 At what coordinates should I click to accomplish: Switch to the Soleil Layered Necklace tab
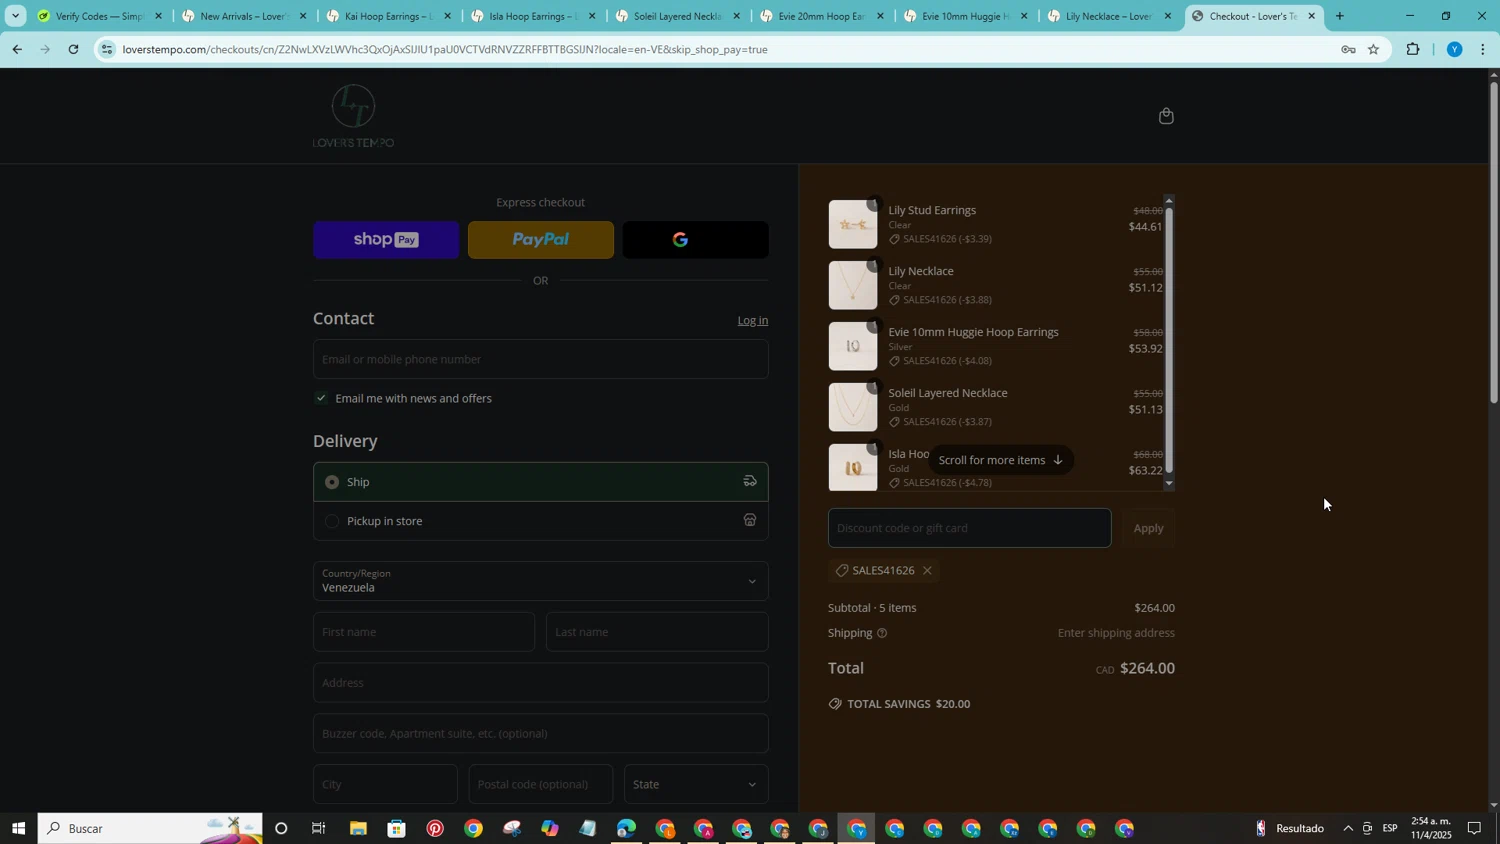pos(677,16)
